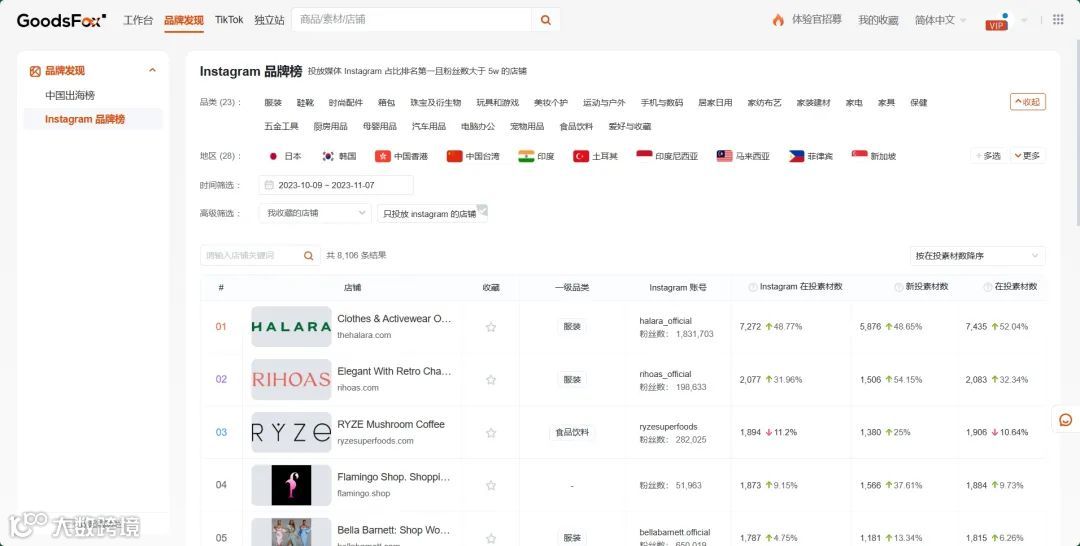Open the user account dropdown arrow
Image resolution: width=1080 pixels, height=546 pixels.
[1024, 21]
